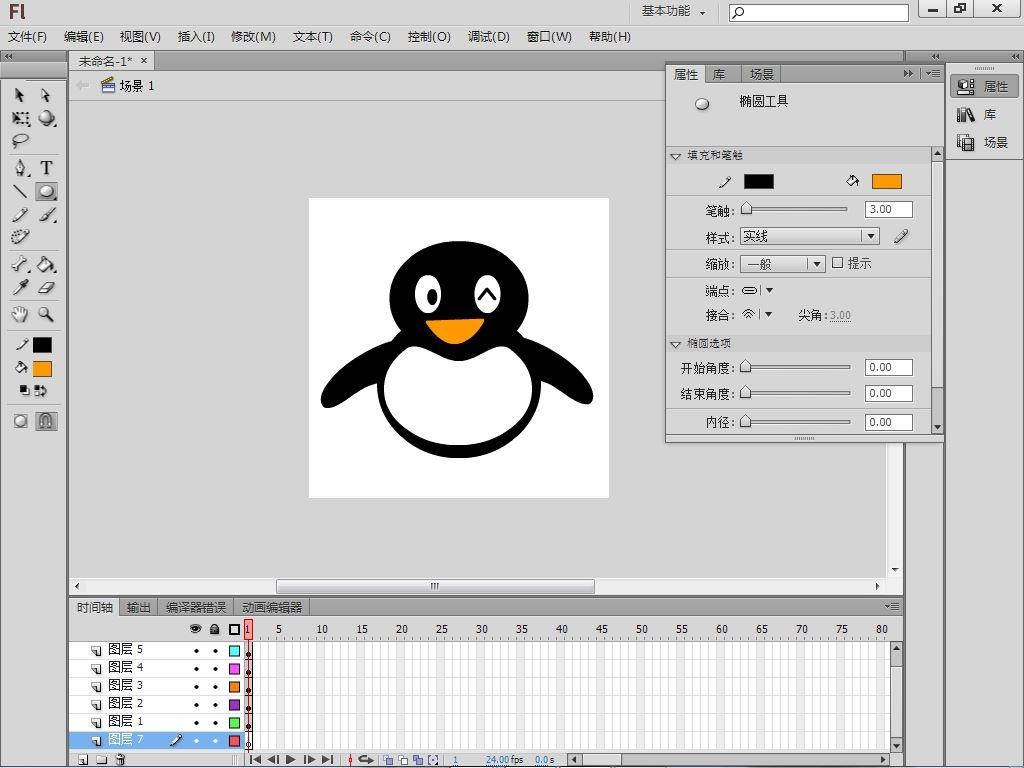Open the 基本功能 workspace dropdown
This screenshot has width=1024, height=768.
[673, 11]
